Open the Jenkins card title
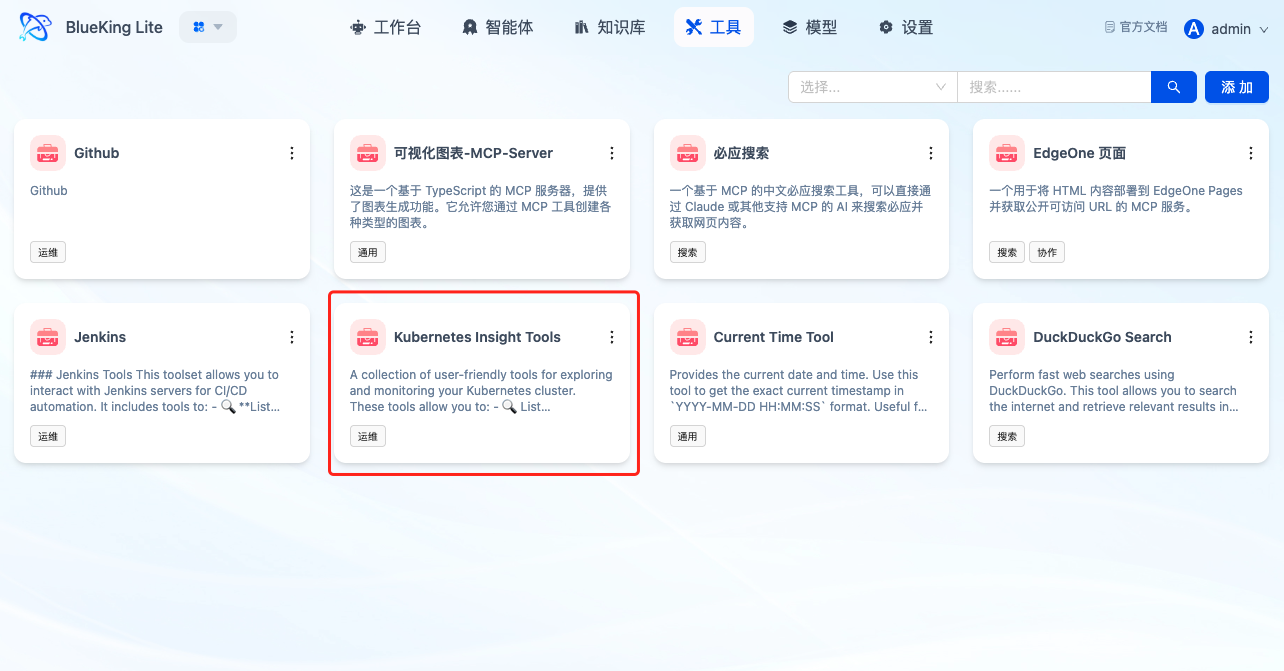Screen dimensions: 1284x671 pos(100,337)
